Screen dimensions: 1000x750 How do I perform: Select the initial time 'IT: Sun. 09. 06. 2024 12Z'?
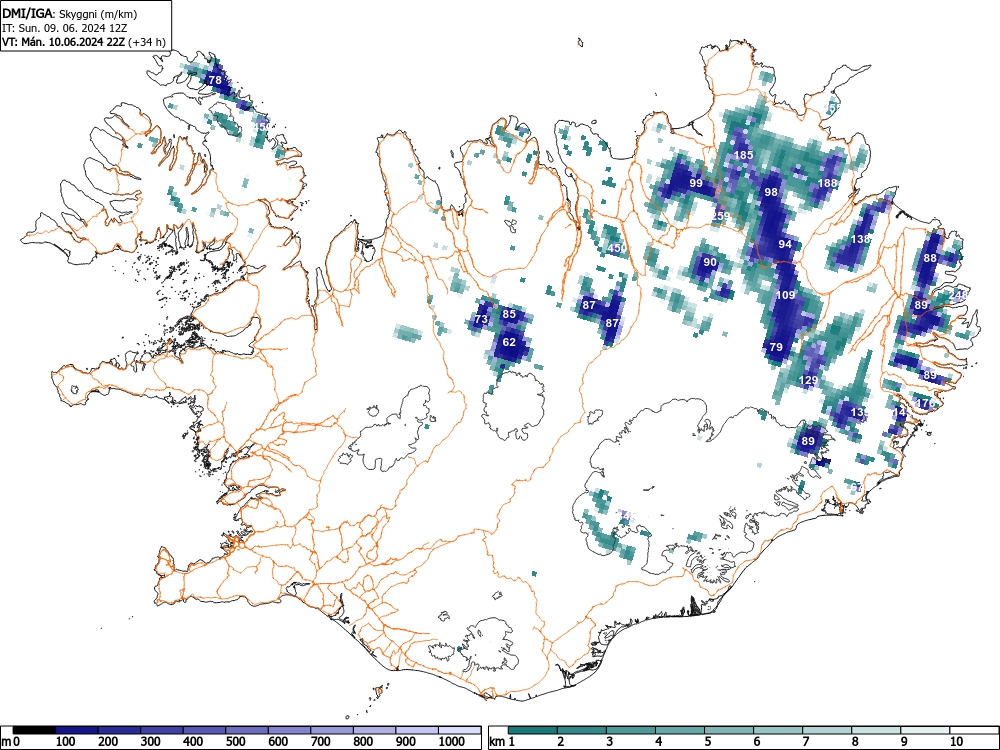(x=62, y=28)
